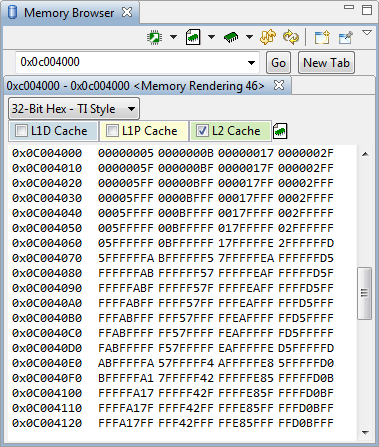
Task: Select memory value 0017FFFF
Action: pyautogui.click(x=246, y=213)
